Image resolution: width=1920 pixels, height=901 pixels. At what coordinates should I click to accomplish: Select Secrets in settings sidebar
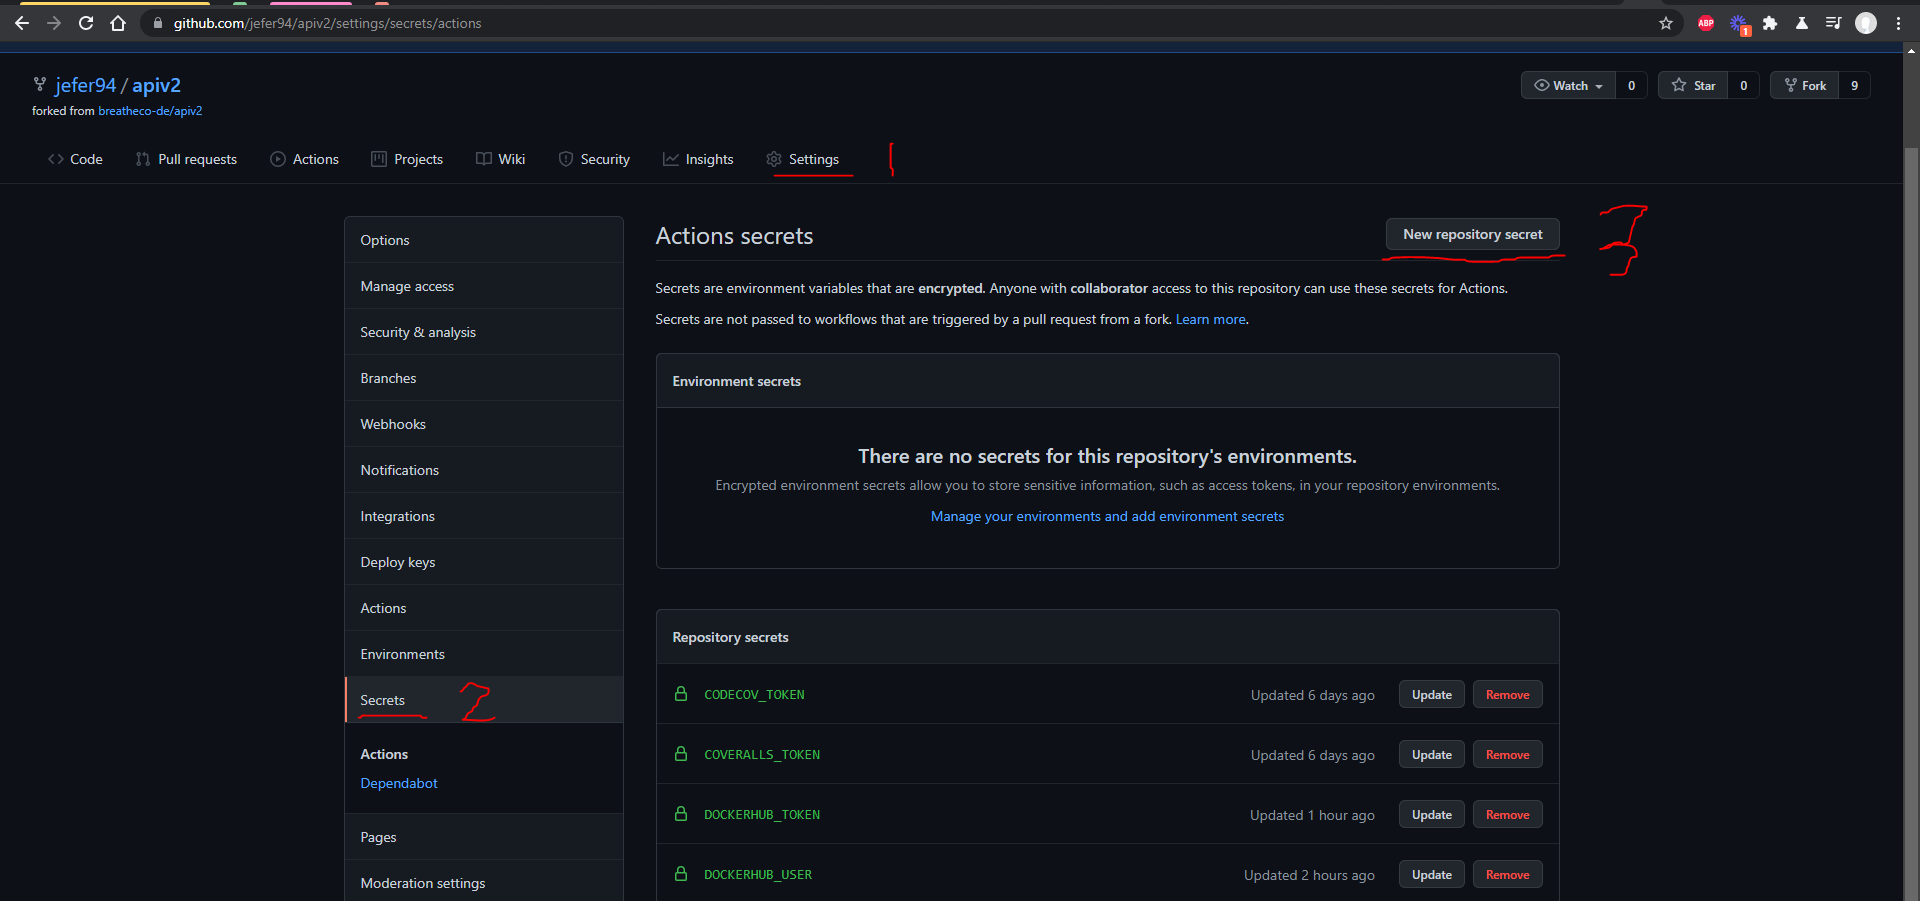tap(484, 700)
